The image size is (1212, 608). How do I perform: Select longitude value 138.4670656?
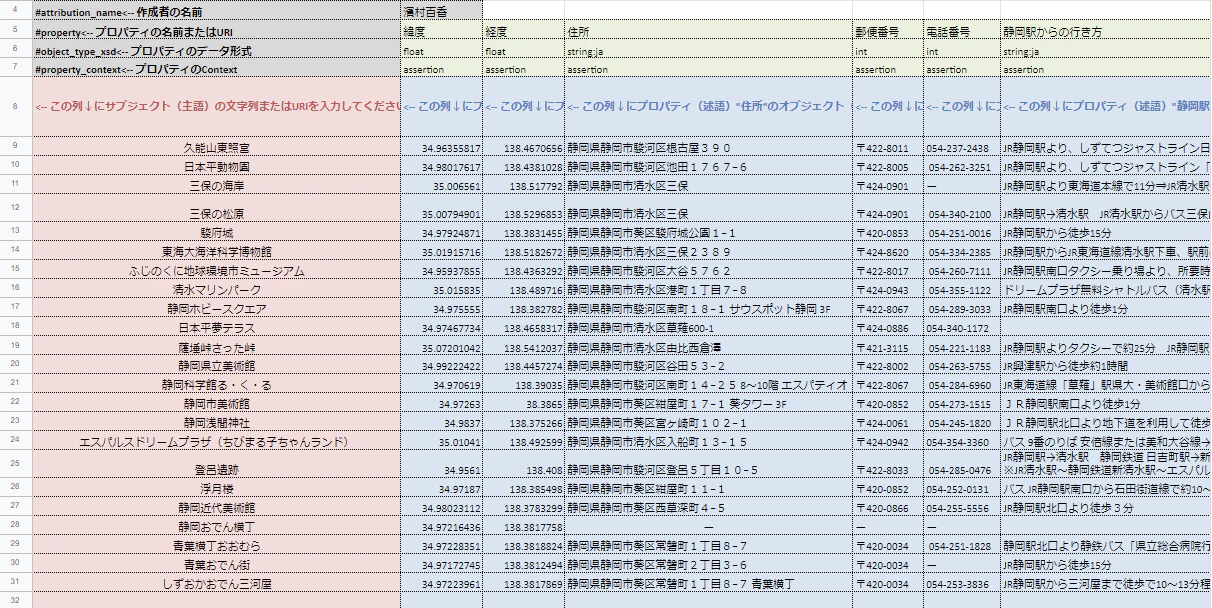pyautogui.click(x=523, y=148)
